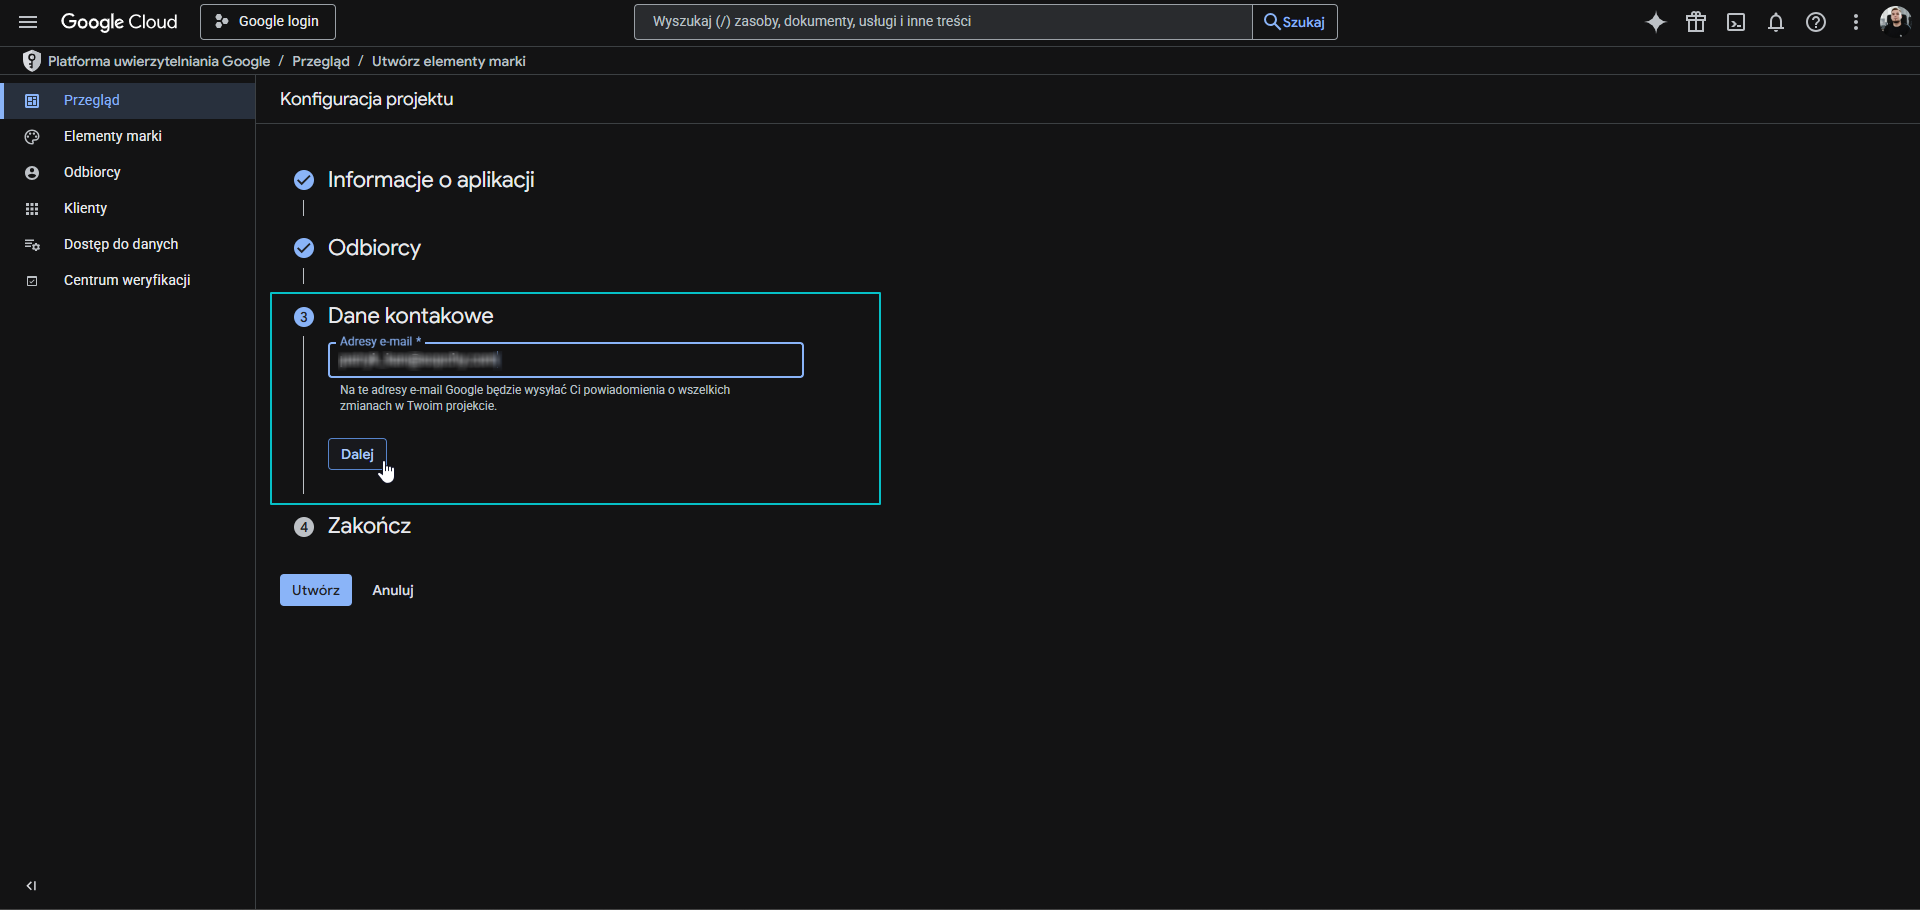The image size is (1920, 910).
Task: Activate Cloud Shell terminal icon
Action: [1736, 21]
